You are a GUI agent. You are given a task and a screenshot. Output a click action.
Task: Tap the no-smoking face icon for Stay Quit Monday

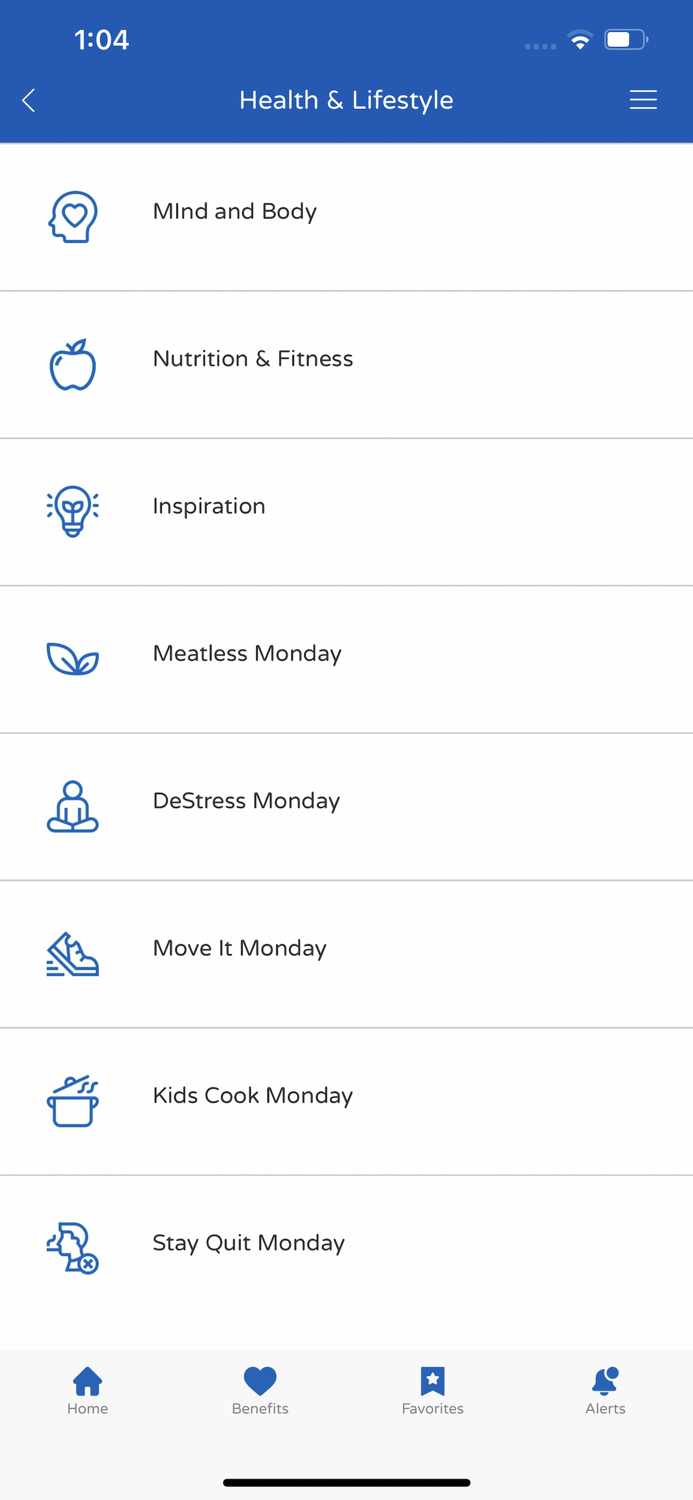click(72, 1247)
